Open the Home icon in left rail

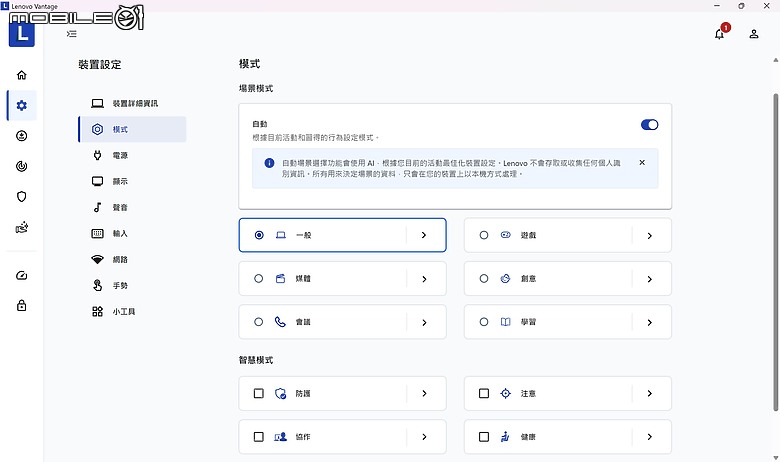21,75
